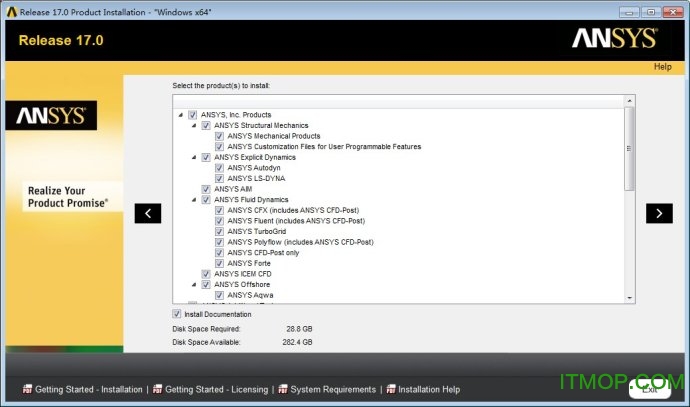Select ANSYS Fluent row label
This screenshot has width=690, height=407.
click(x=296, y=221)
